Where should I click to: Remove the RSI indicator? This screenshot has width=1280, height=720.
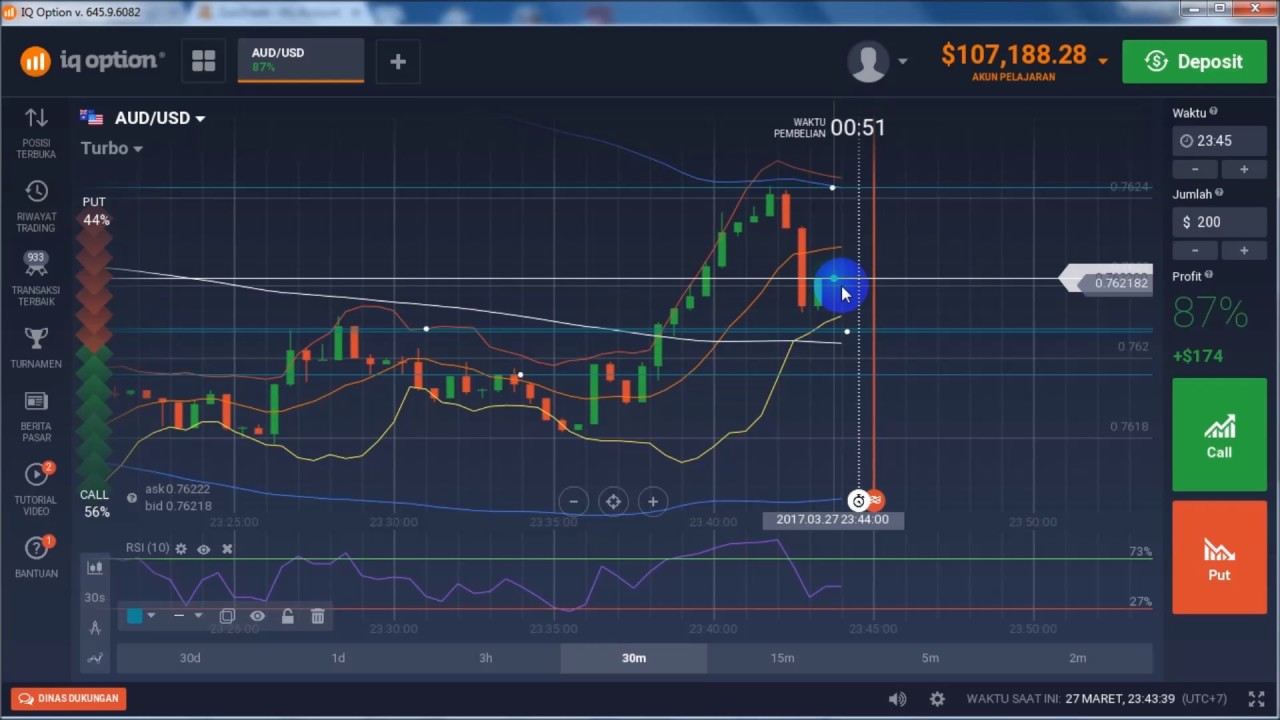(227, 548)
